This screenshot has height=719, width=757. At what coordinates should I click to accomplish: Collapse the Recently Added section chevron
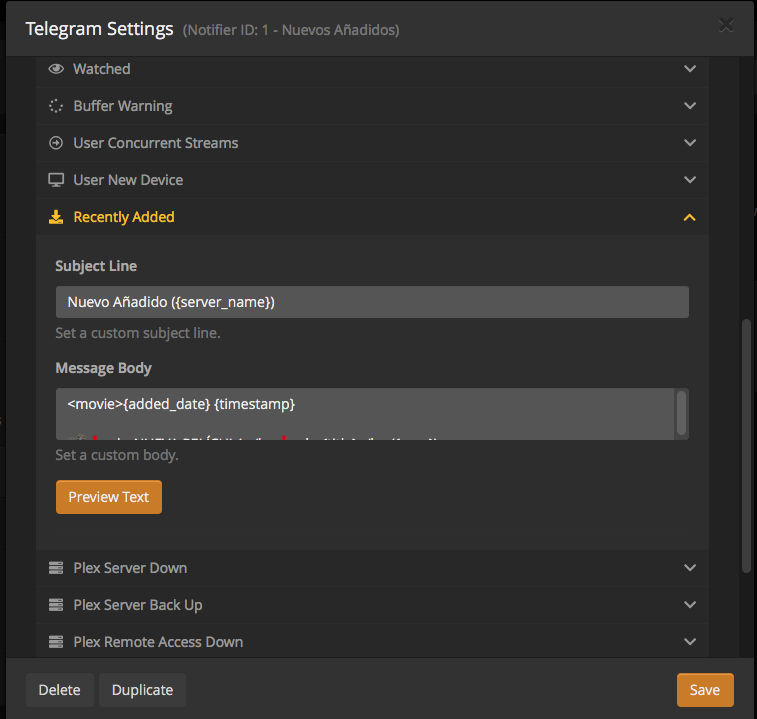tap(689, 217)
